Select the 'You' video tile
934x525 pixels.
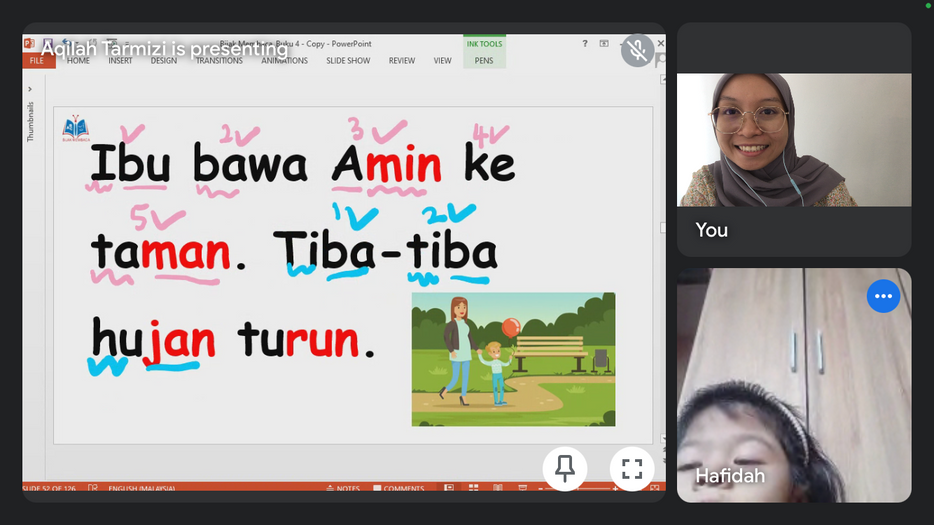[x=794, y=139]
